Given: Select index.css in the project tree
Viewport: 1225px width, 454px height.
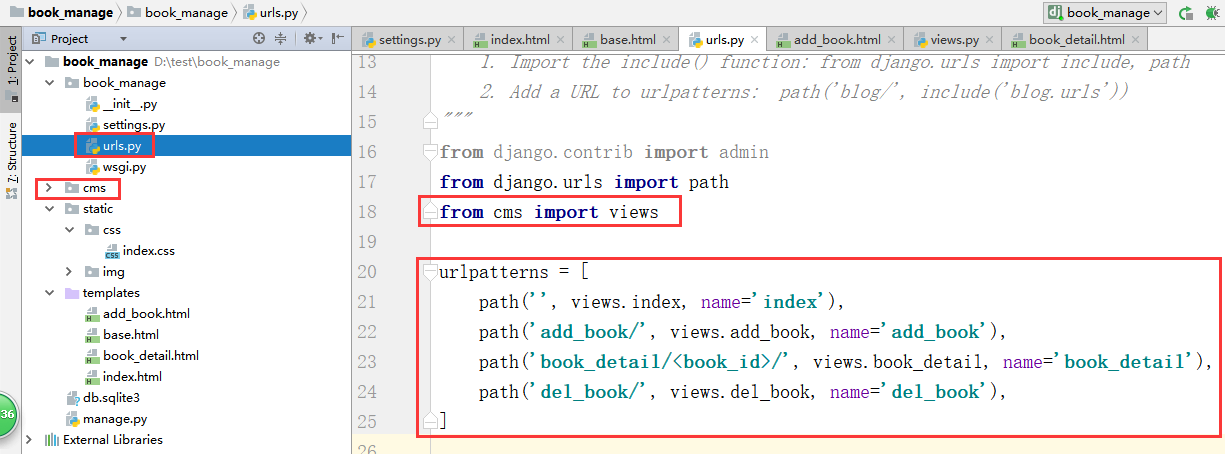Looking at the screenshot, I should pos(139,251).
